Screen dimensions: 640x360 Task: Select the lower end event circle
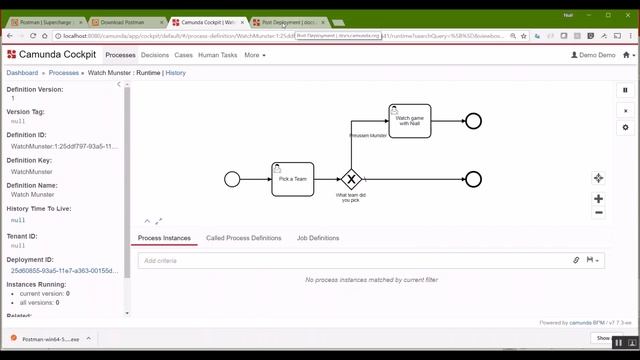click(473, 179)
